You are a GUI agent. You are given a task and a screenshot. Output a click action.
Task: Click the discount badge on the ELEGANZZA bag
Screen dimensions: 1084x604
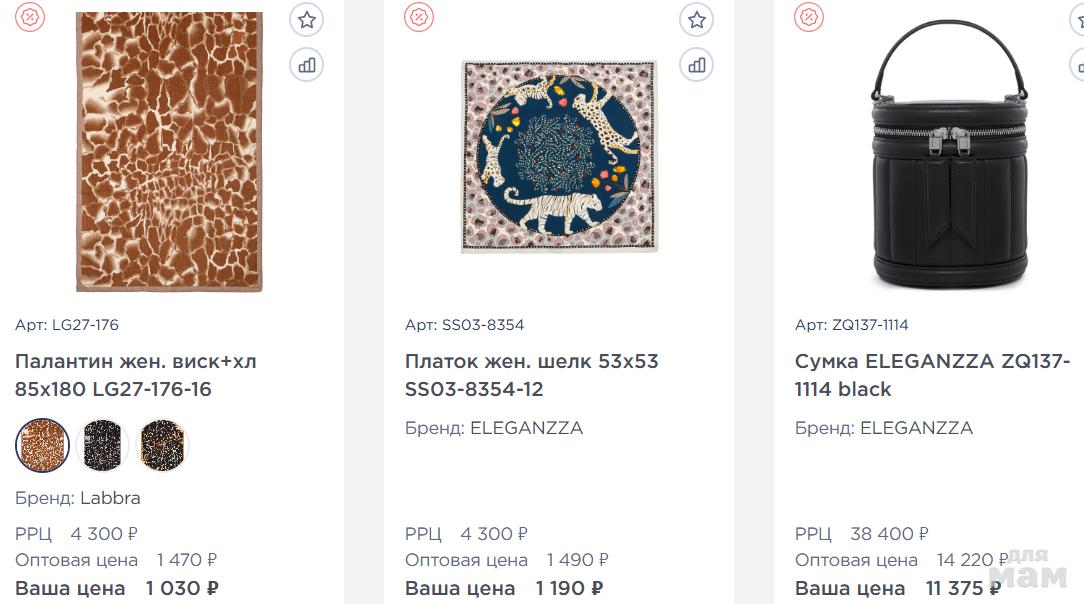(x=808, y=17)
